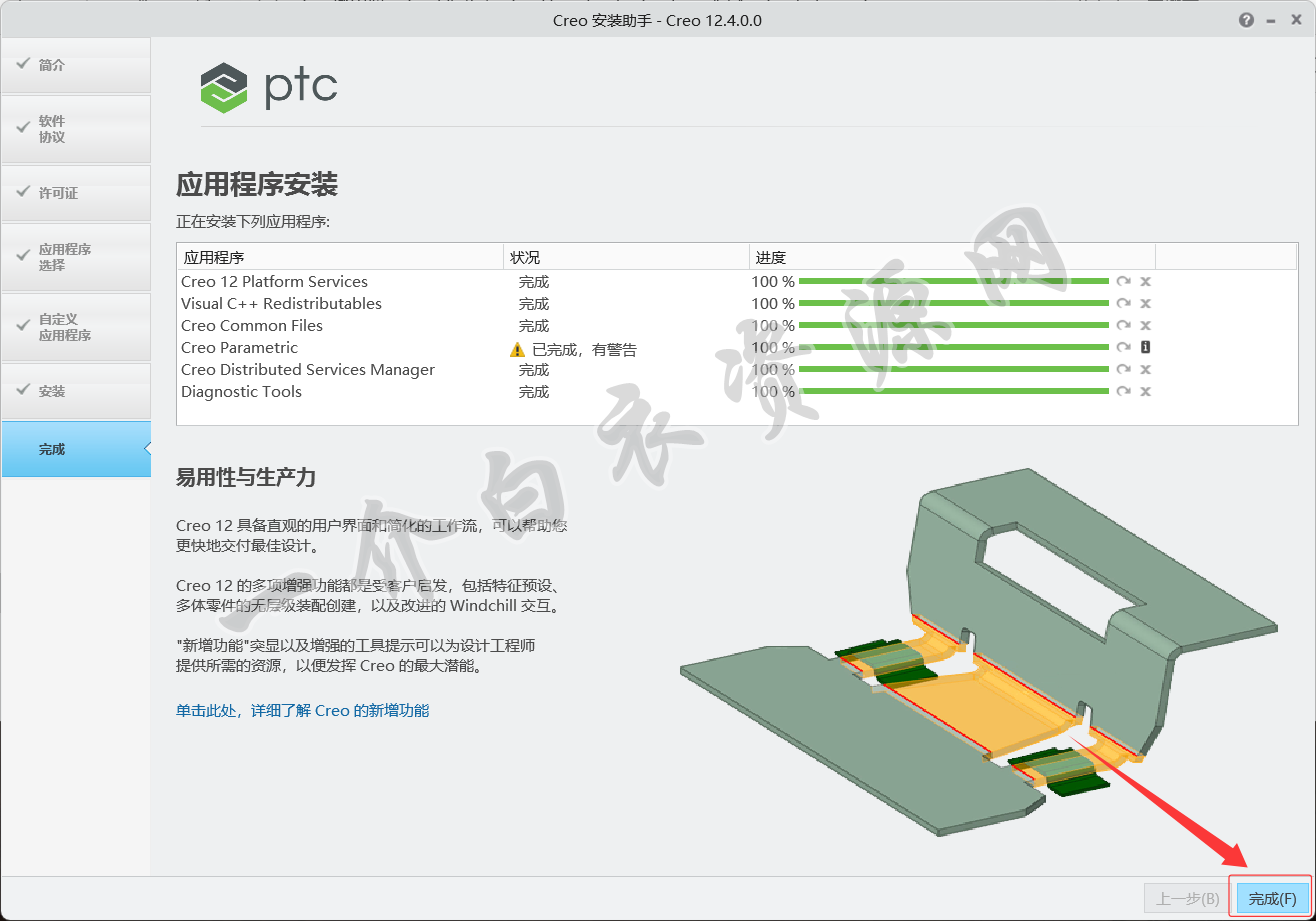Retry icon for Creo 12 Platform Services
Viewport: 1316px width, 921px height.
(1124, 282)
